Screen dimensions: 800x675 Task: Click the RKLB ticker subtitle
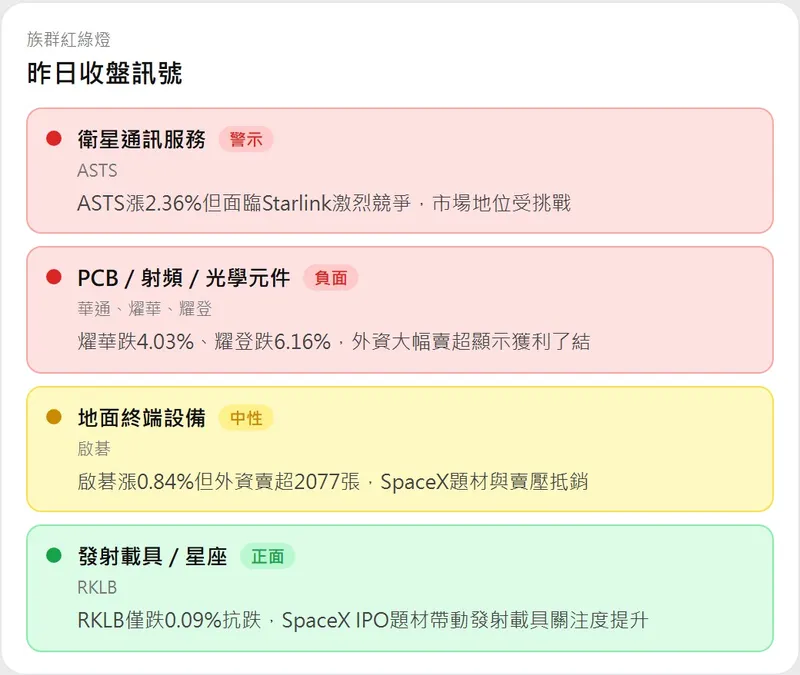click(97, 587)
